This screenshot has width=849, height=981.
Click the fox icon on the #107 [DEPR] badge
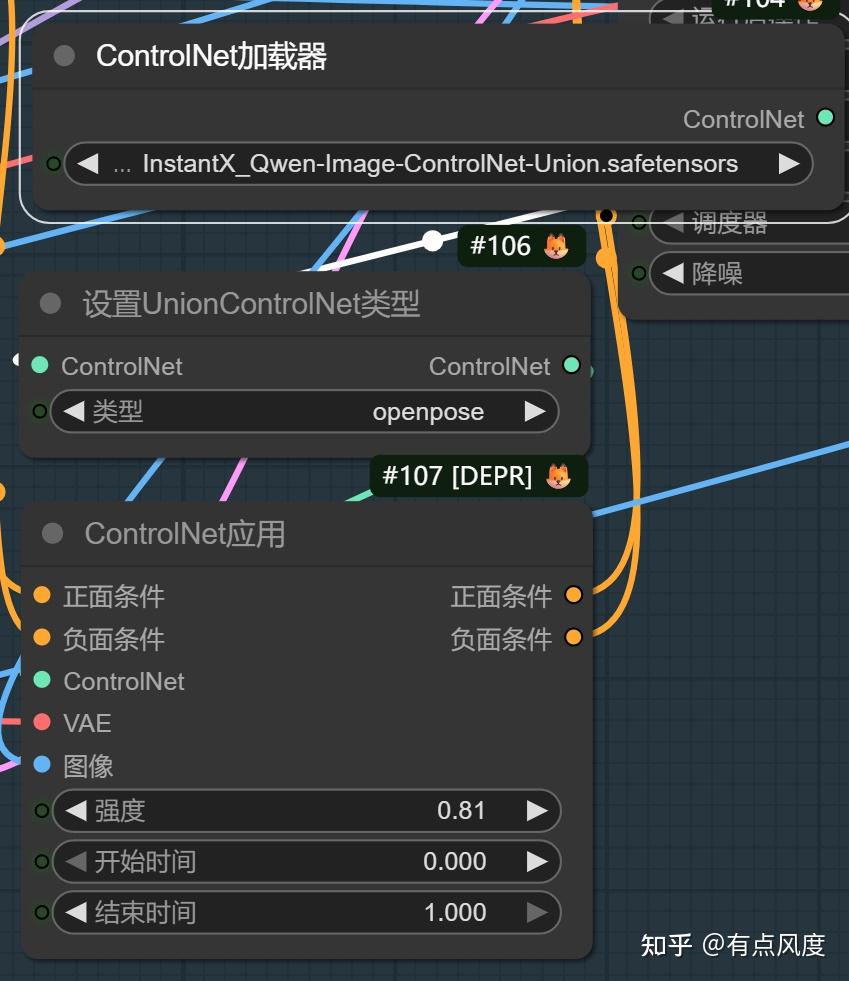pyautogui.click(x=560, y=476)
